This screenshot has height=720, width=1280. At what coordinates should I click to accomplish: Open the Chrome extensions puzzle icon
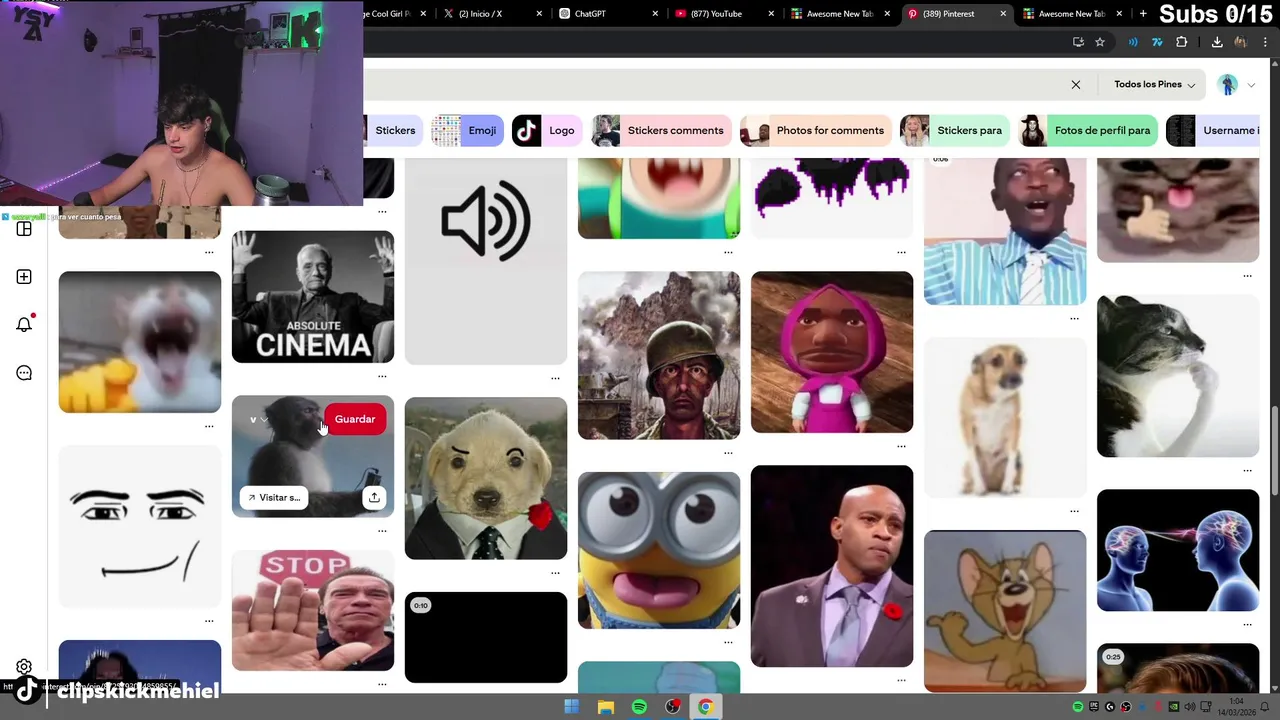coord(1182,42)
